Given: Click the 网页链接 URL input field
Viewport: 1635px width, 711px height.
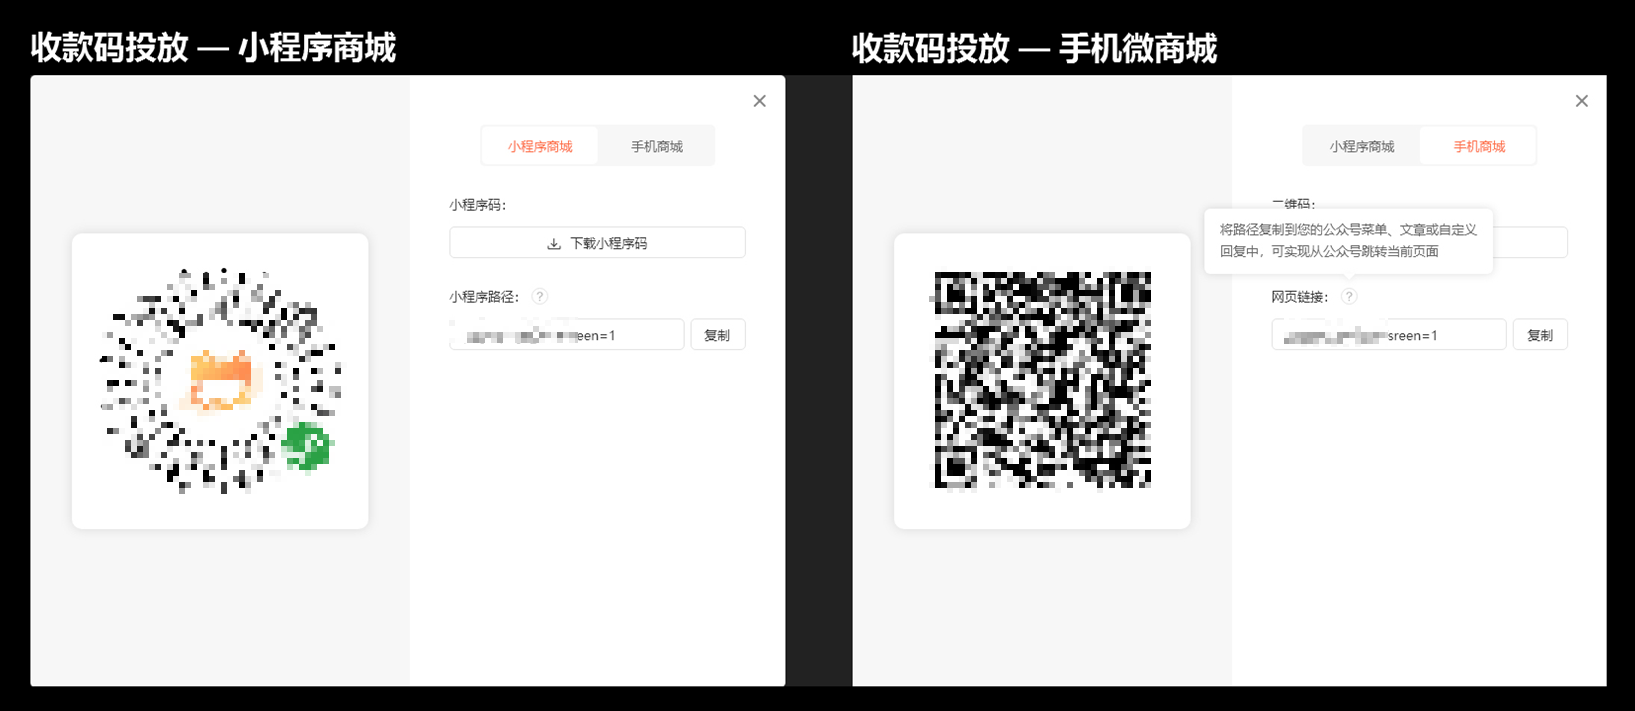Looking at the screenshot, I should click(1389, 335).
